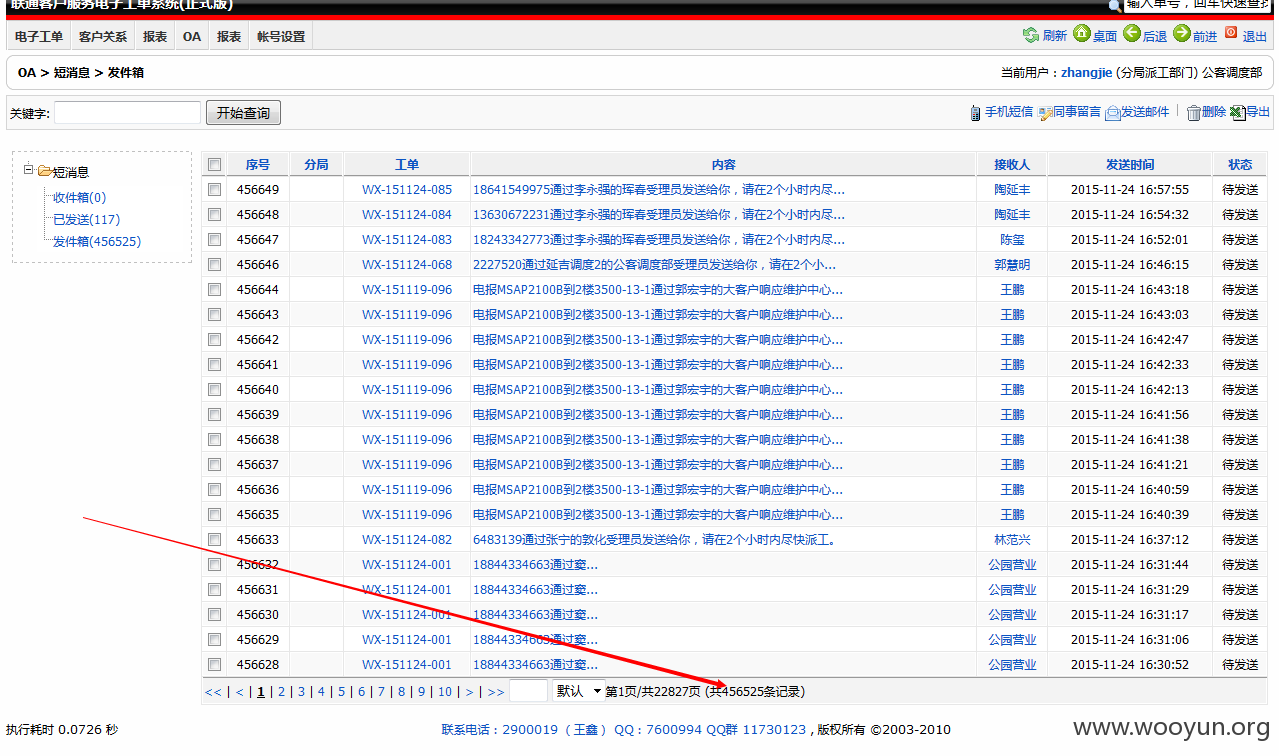Export the list with 导出
The height and width of the screenshot is (756, 1279).
click(x=1250, y=112)
